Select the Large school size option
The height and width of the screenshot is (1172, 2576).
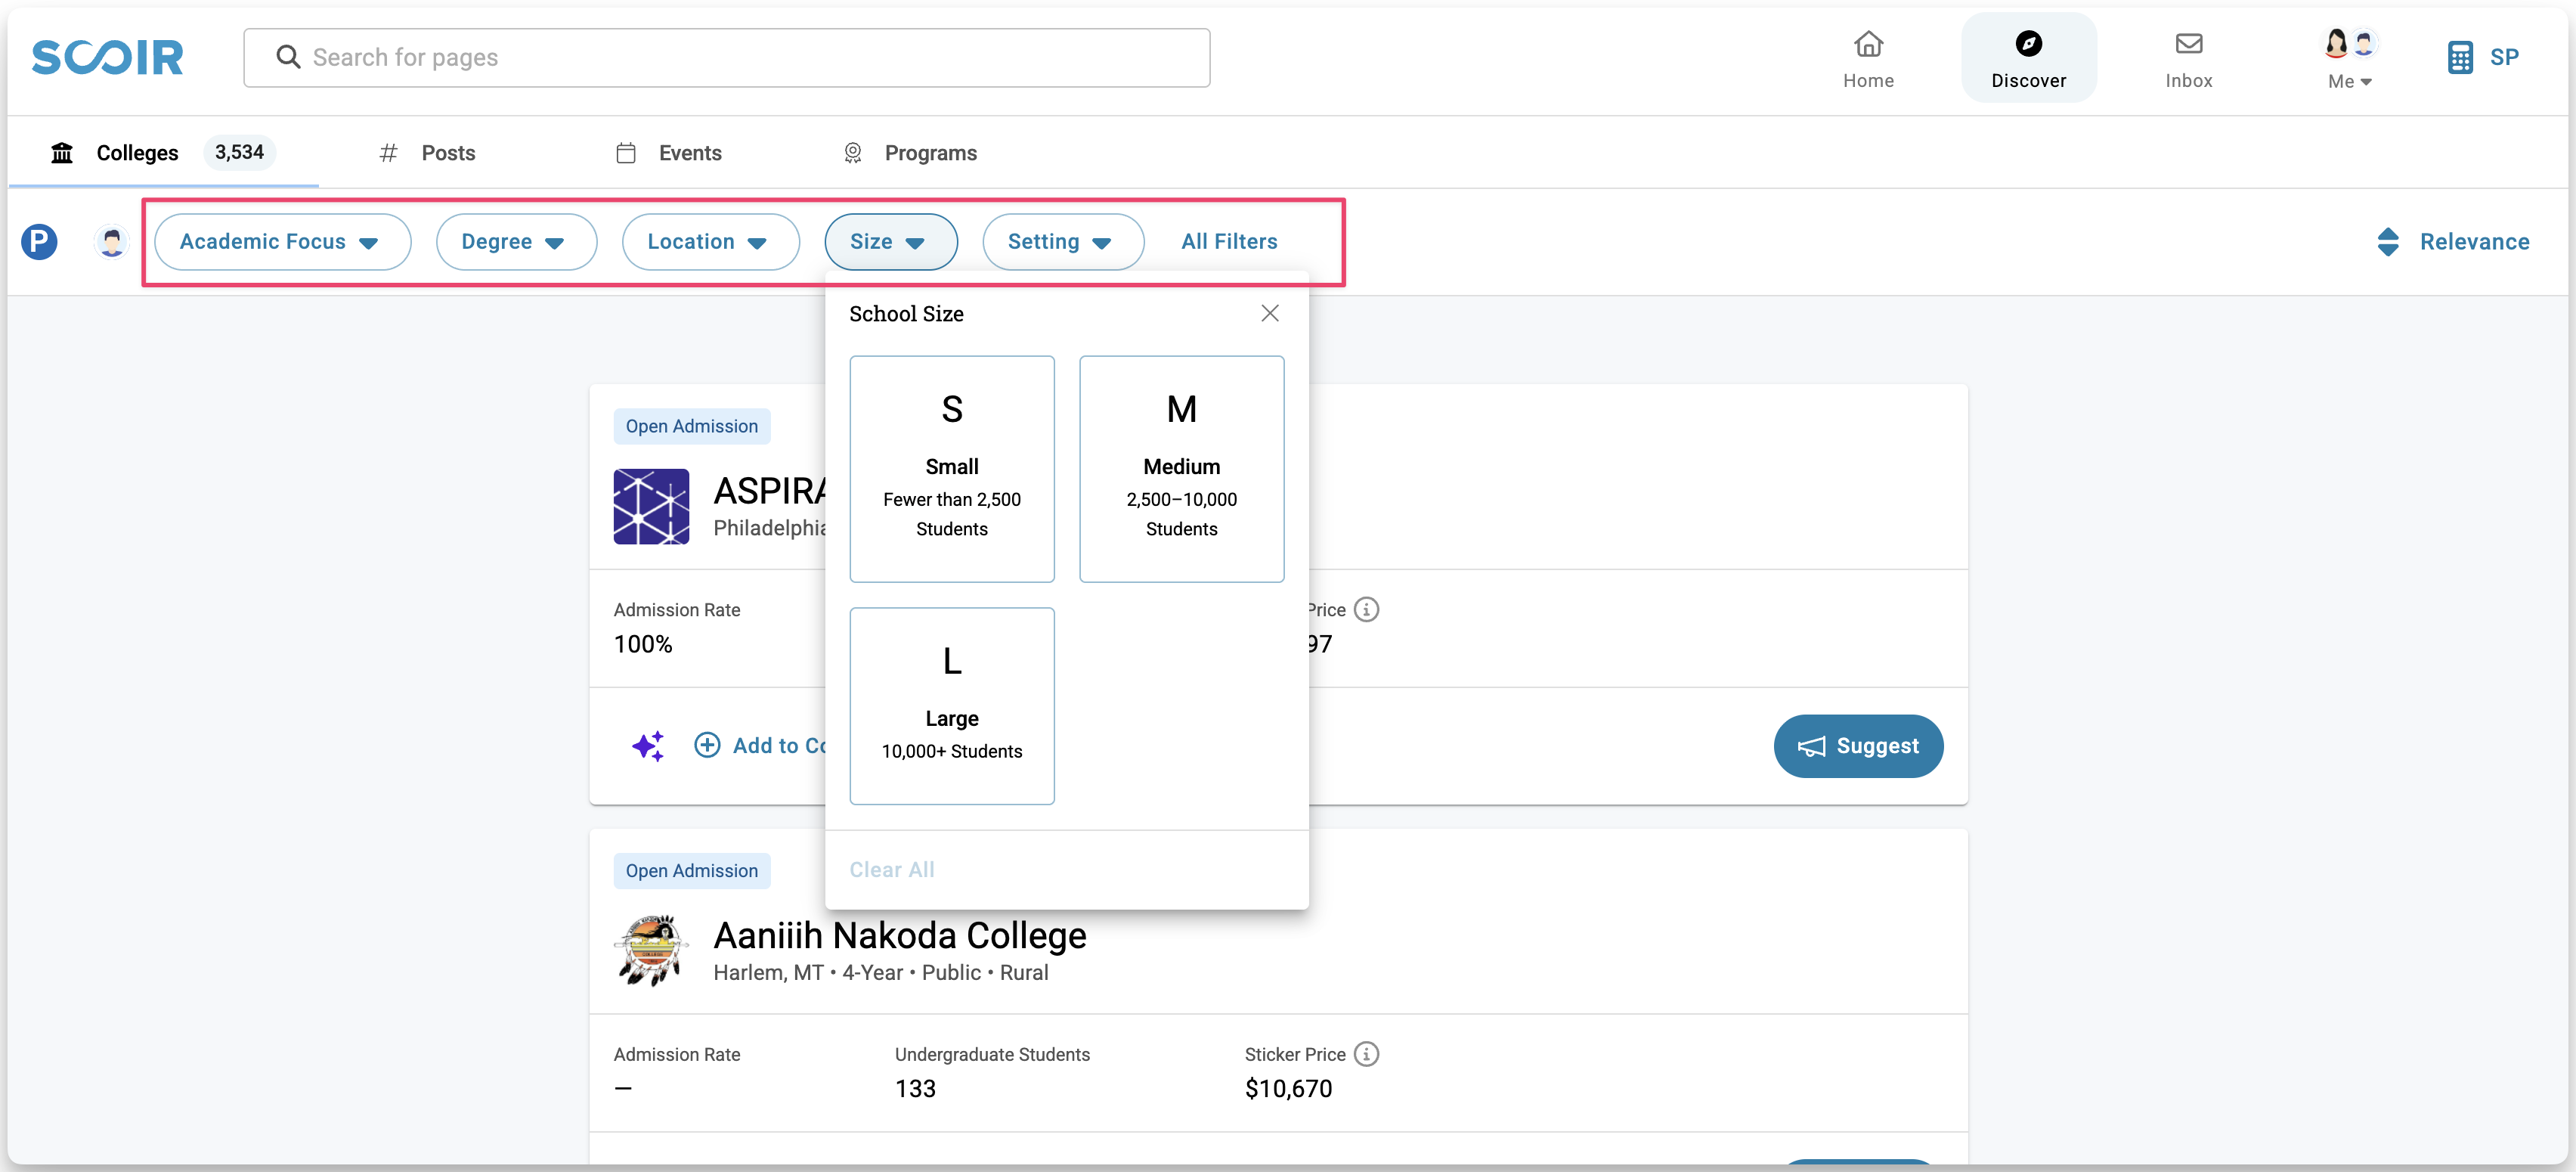[x=951, y=705]
